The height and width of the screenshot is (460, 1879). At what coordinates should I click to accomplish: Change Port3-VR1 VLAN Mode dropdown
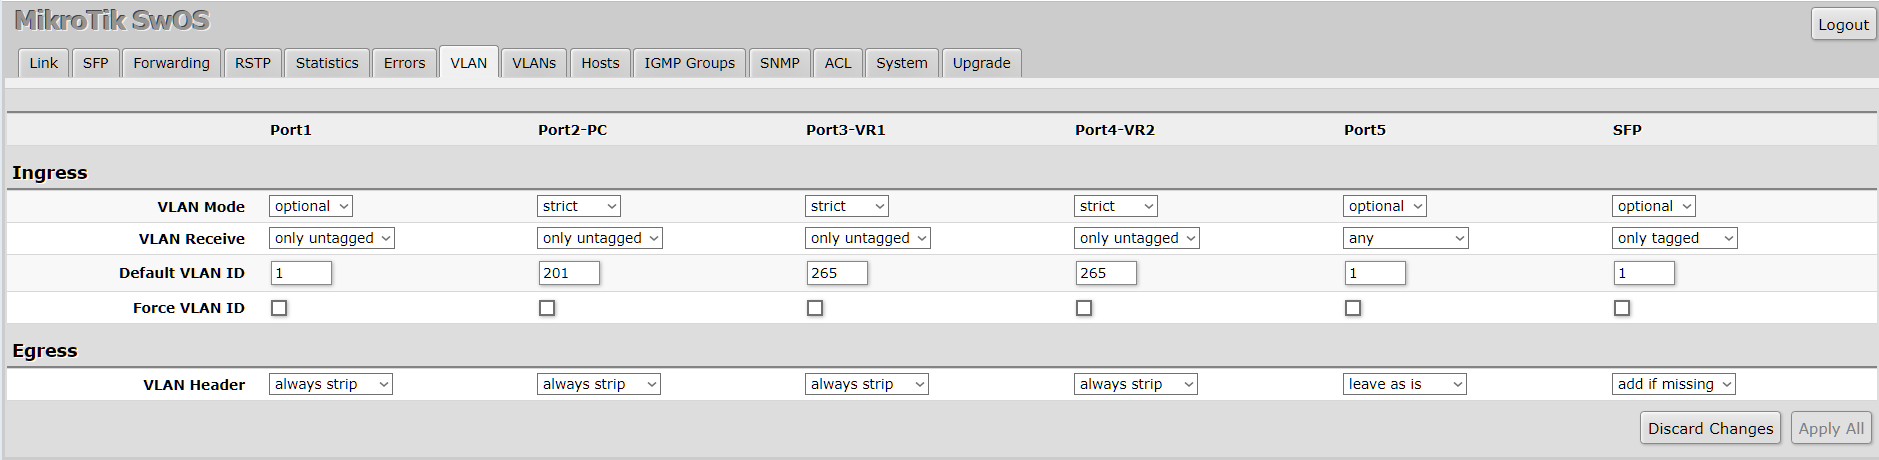tap(847, 206)
